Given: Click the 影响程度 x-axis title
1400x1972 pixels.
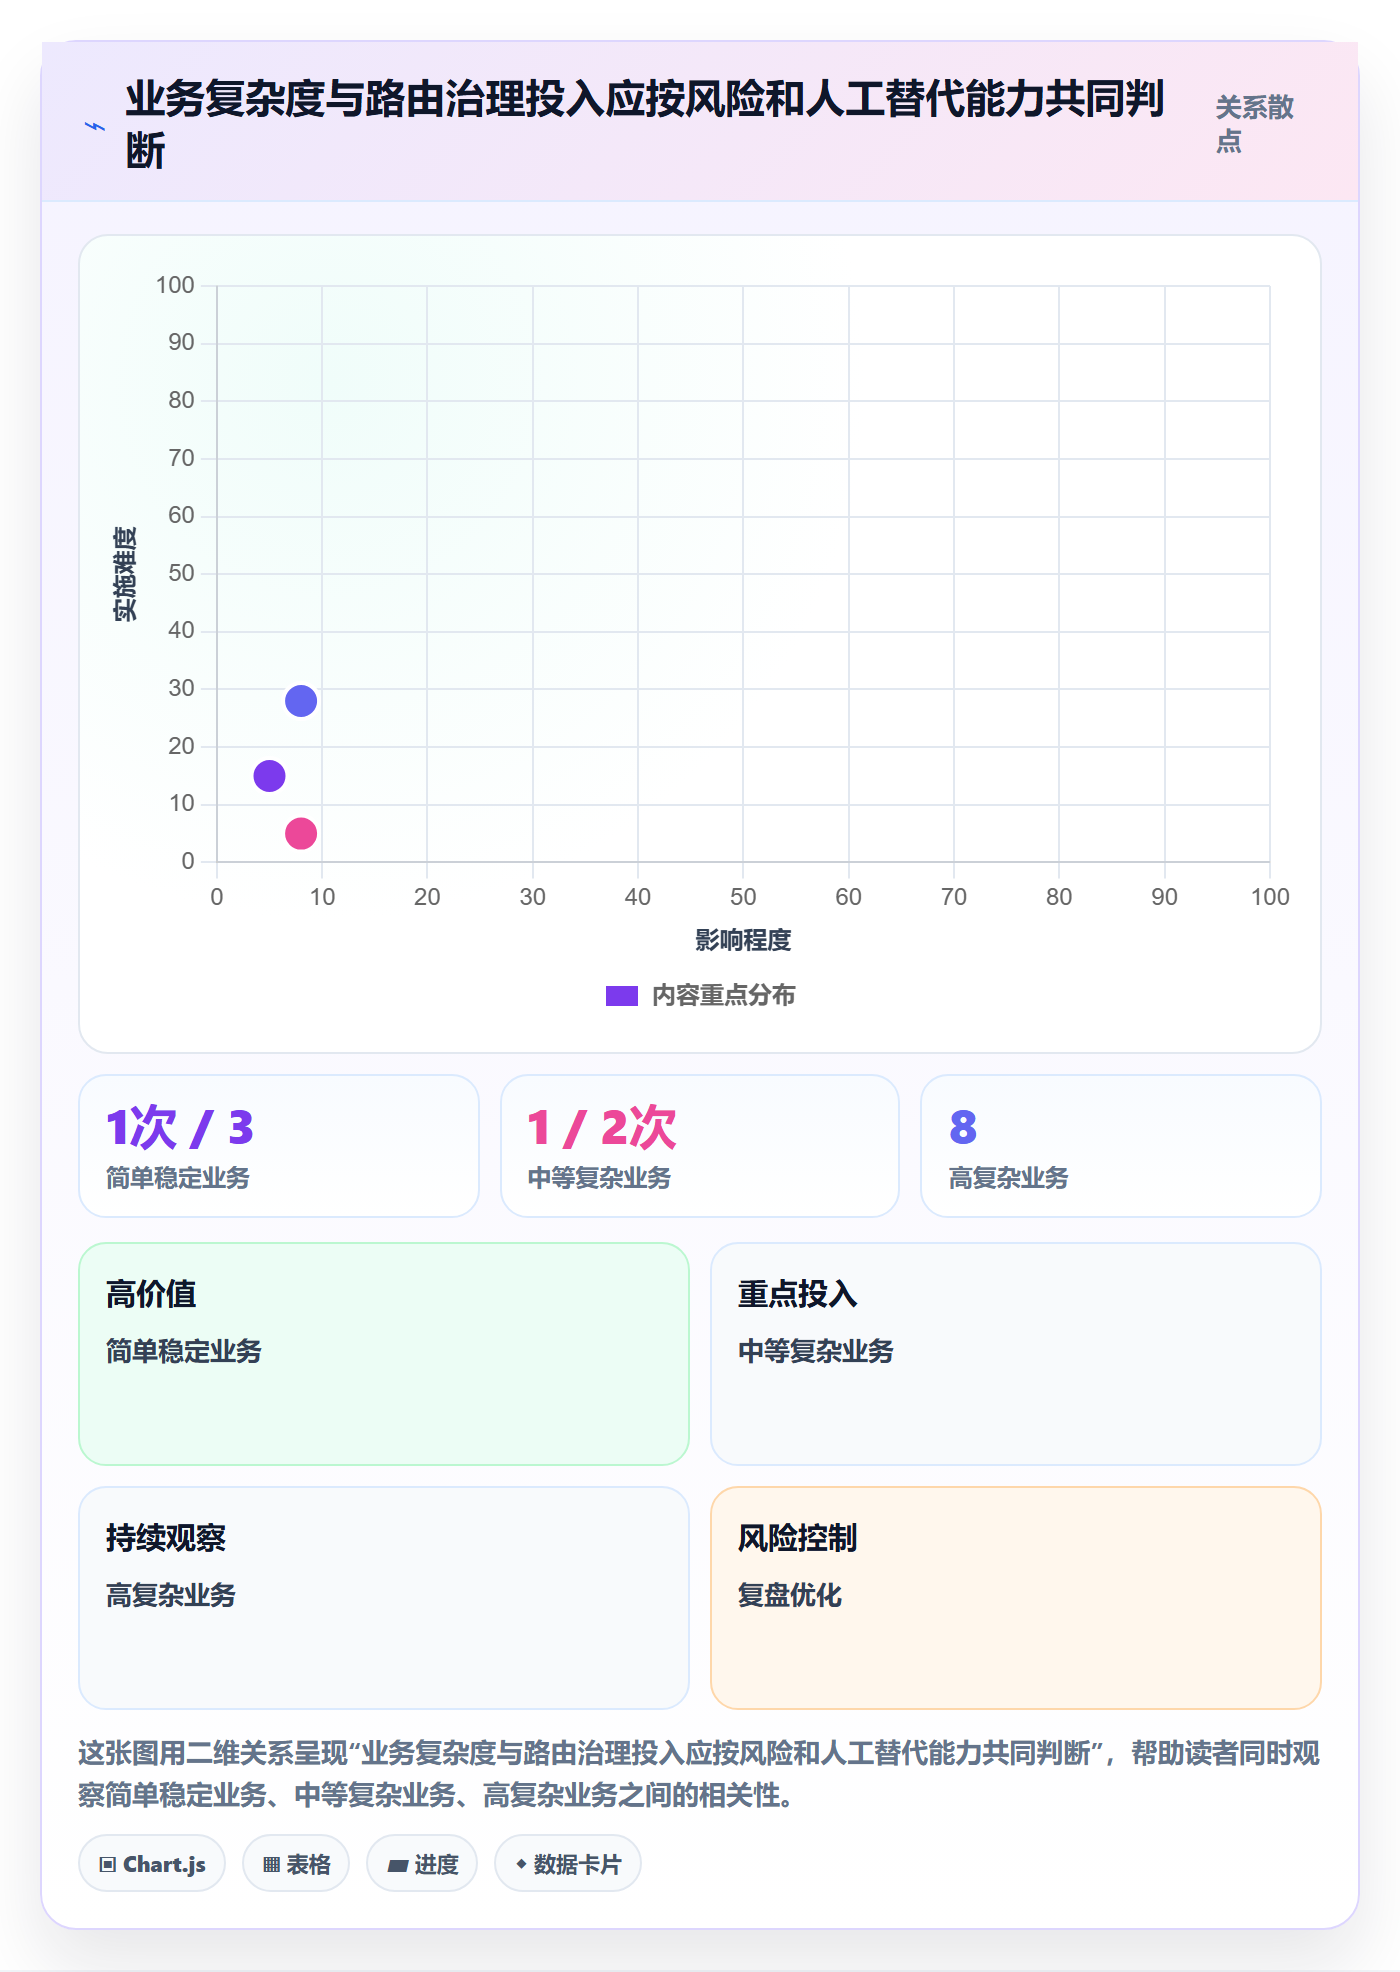Looking at the screenshot, I should pos(743,940).
